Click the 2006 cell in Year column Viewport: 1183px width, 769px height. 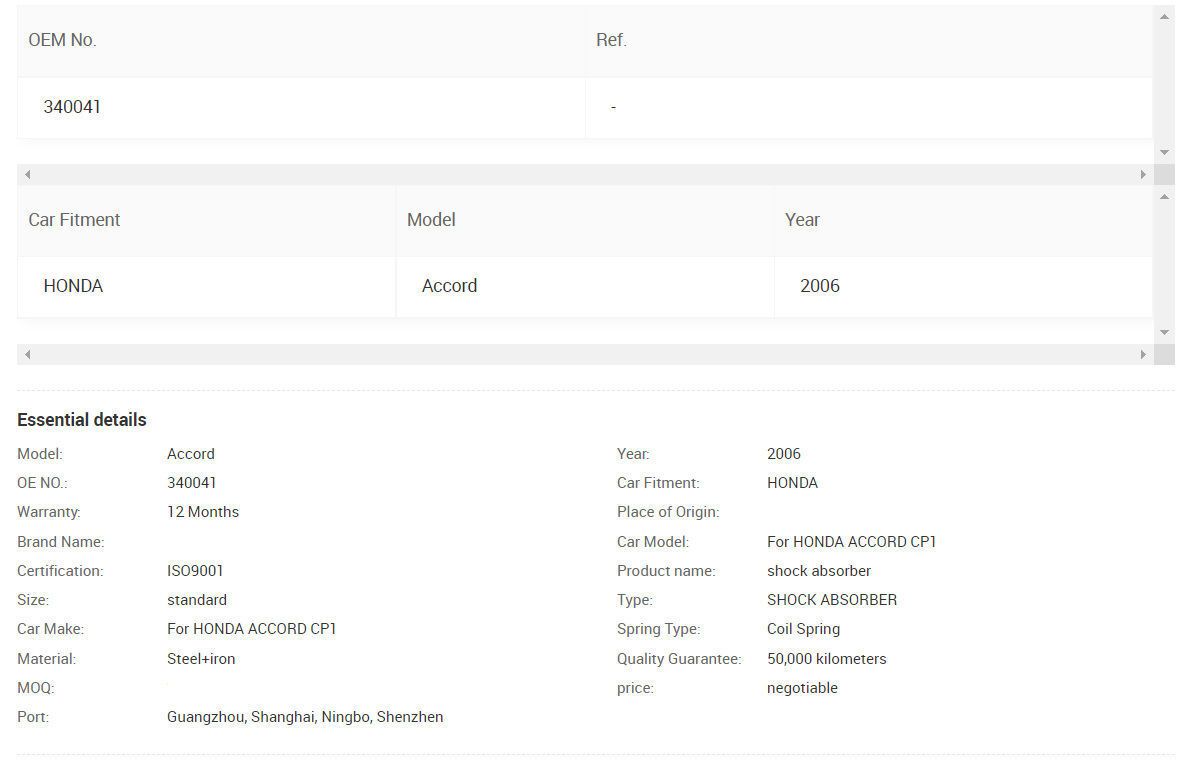point(819,286)
